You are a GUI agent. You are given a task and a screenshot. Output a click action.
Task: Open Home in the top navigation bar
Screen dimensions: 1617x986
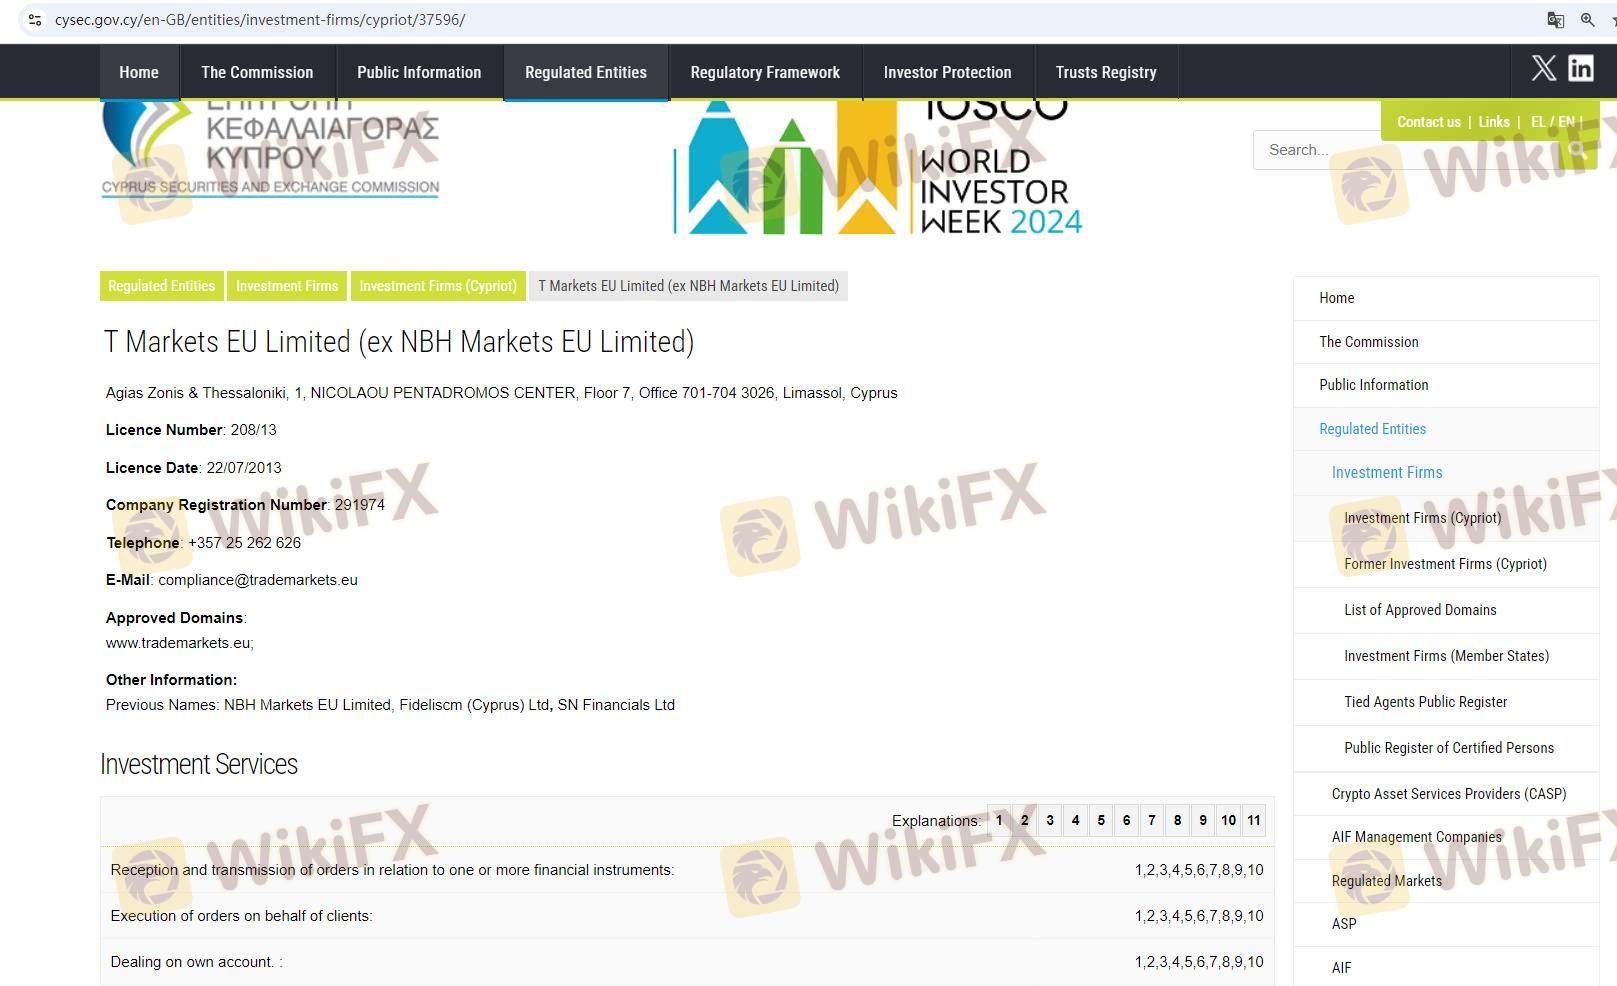(x=139, y=72)
